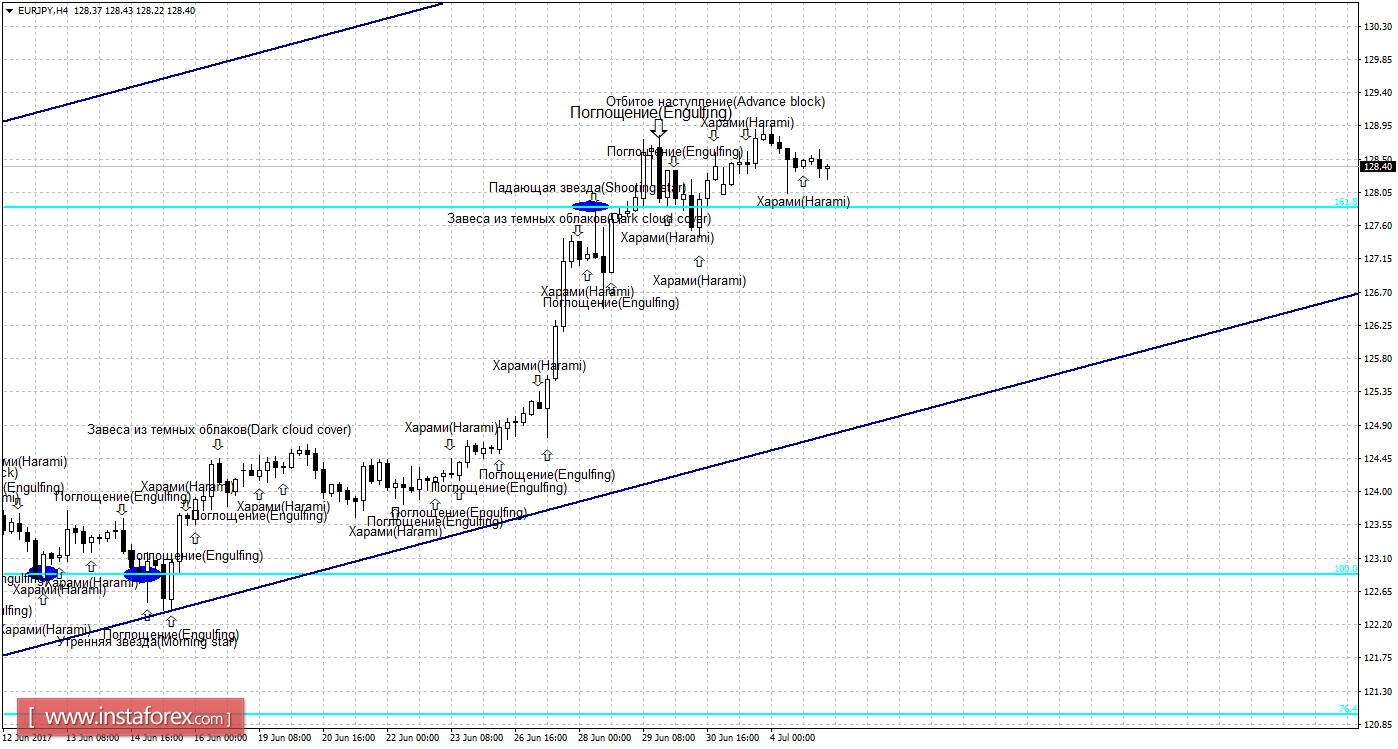Click the '28 Jun 00:00' time axis label
This screenshot has height=749, width=1398.
coord(605,738)
